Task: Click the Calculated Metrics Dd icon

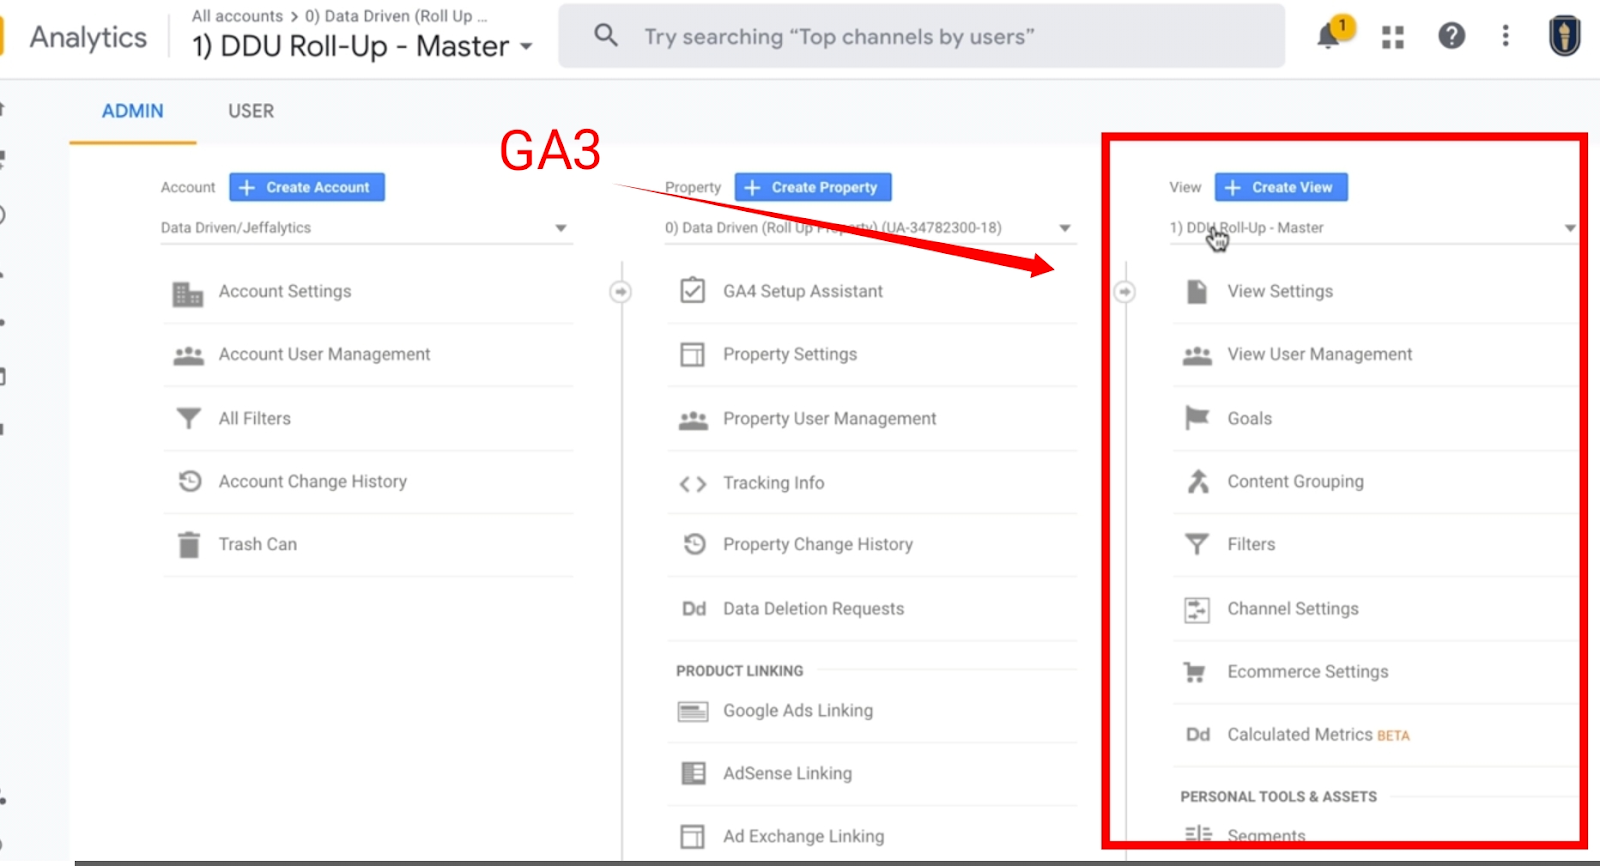Action: pos(1198,734)
